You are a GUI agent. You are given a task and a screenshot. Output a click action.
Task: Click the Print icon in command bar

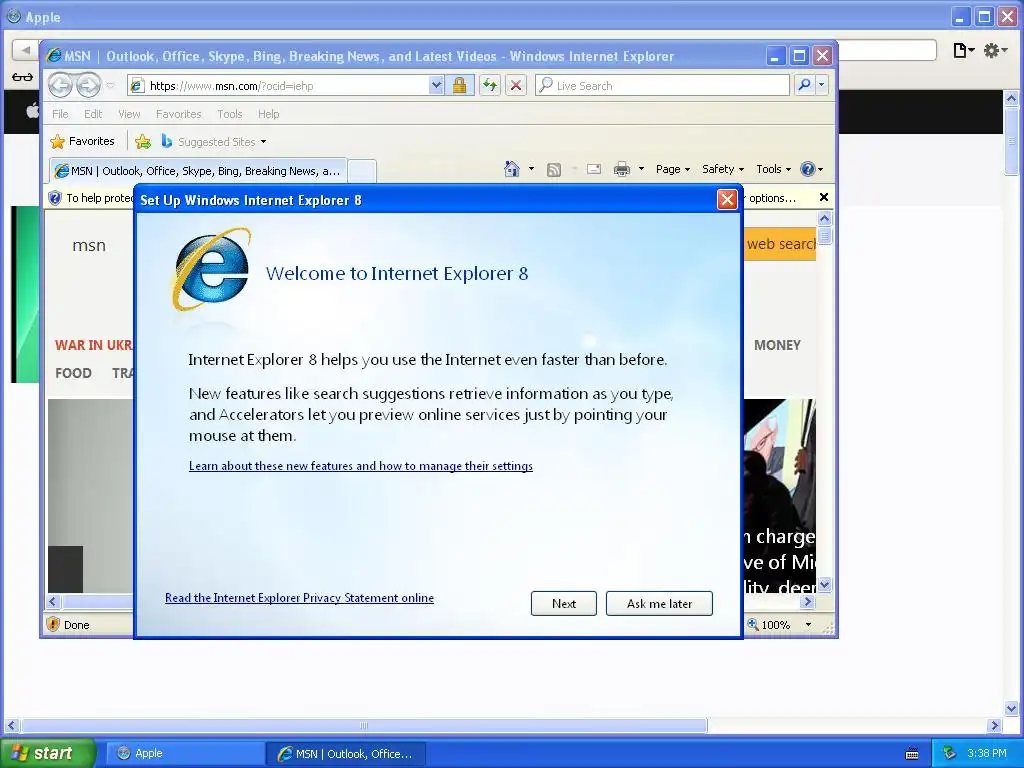622,169
